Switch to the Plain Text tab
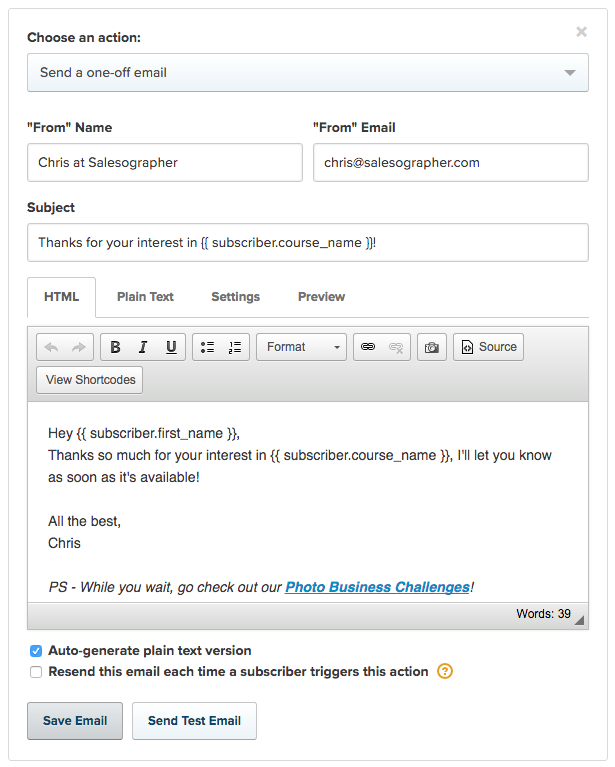The height and width of the screenshot is (767, 615). pyautogui.click(x=145, y=297)
